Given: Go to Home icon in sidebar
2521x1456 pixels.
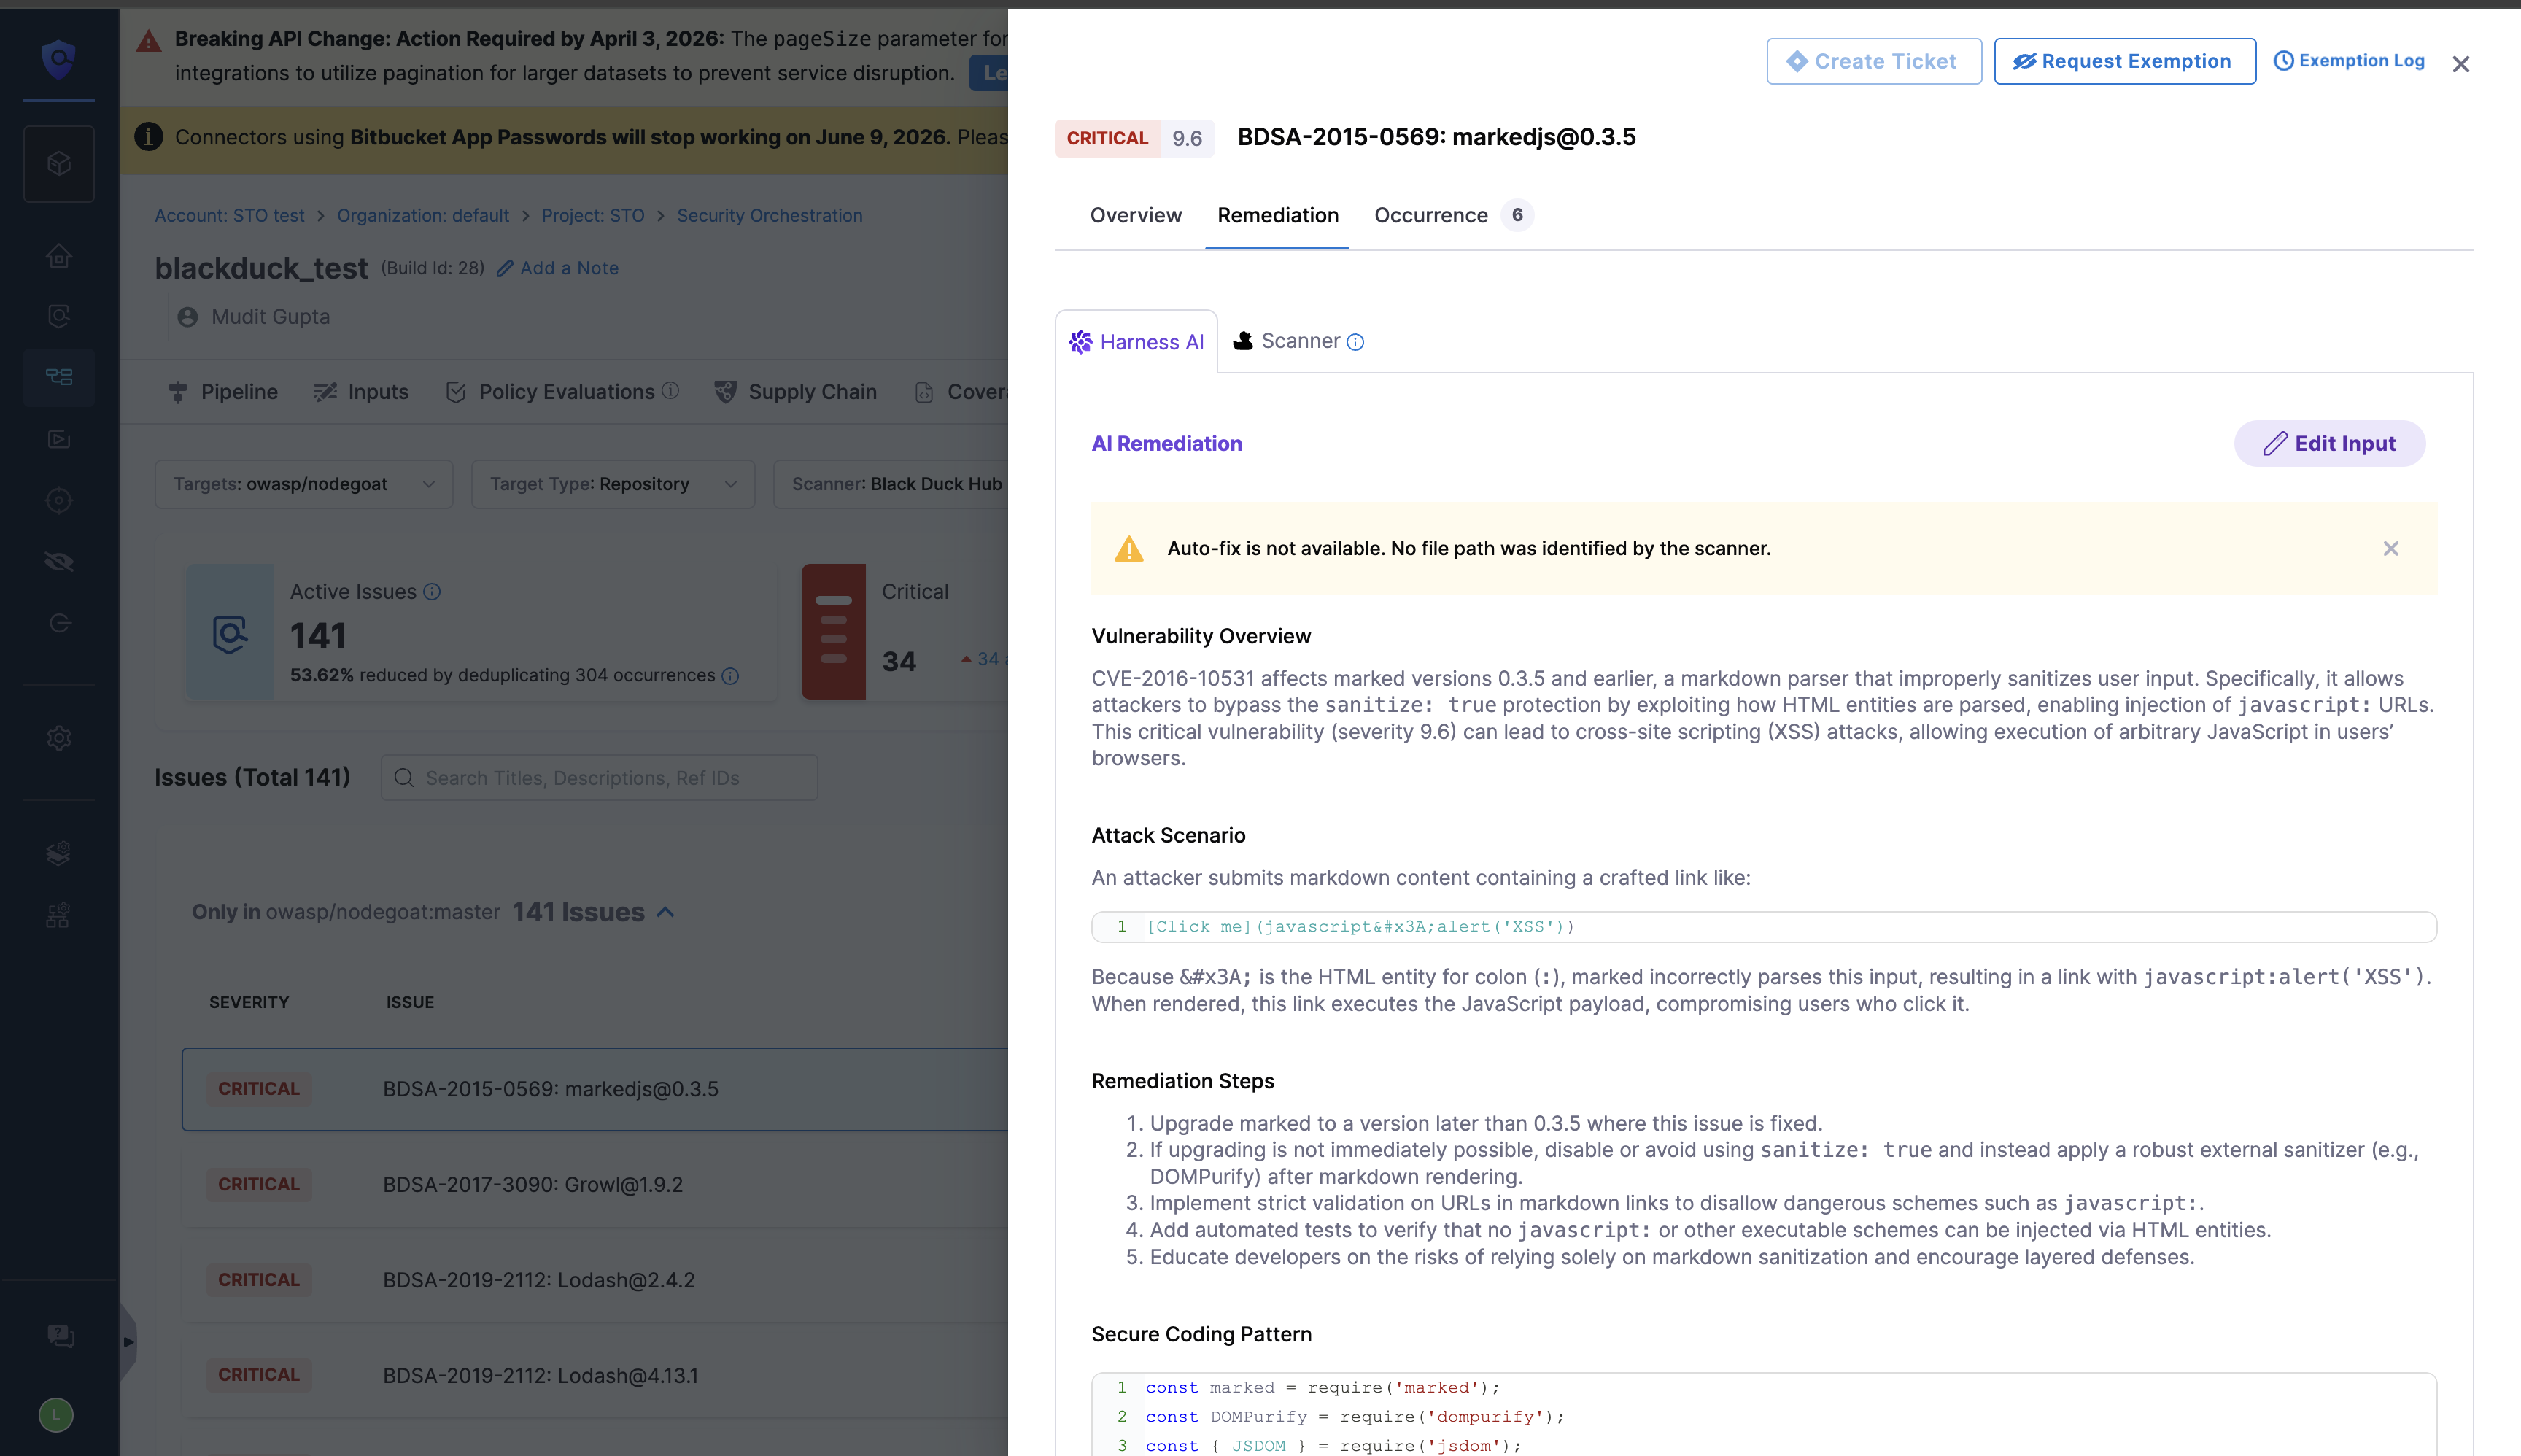Looking at the screenshot, I should (59, 256).
